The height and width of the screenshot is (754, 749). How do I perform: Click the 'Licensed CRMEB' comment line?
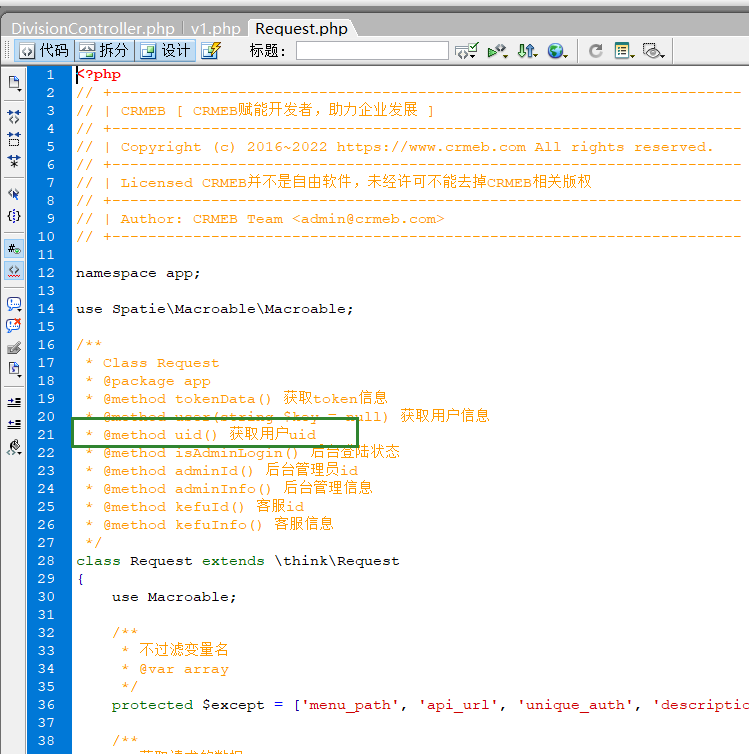pos(334,182)
